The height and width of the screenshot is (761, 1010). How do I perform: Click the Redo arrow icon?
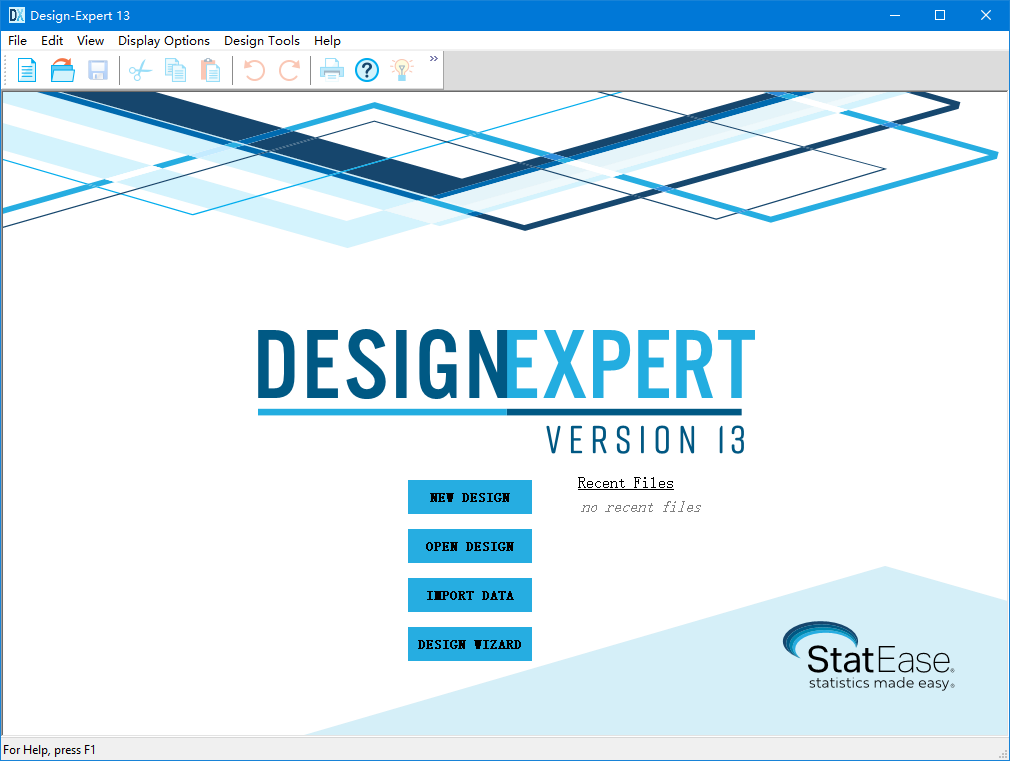(289, 70)
